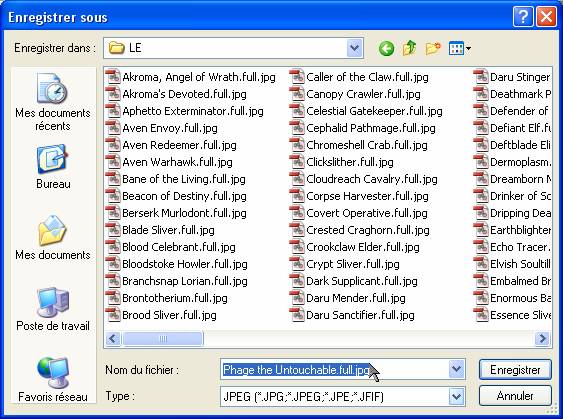Screen dimensions: 563x419
Task: Select the Essence Sliver file icon
Action: pyautogui.click(x=481, y=315)
